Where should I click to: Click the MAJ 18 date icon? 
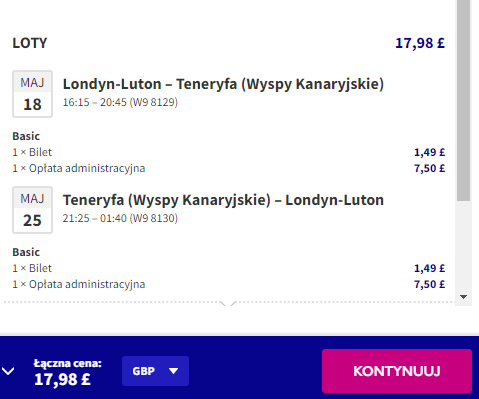click(x=32, y=94)
